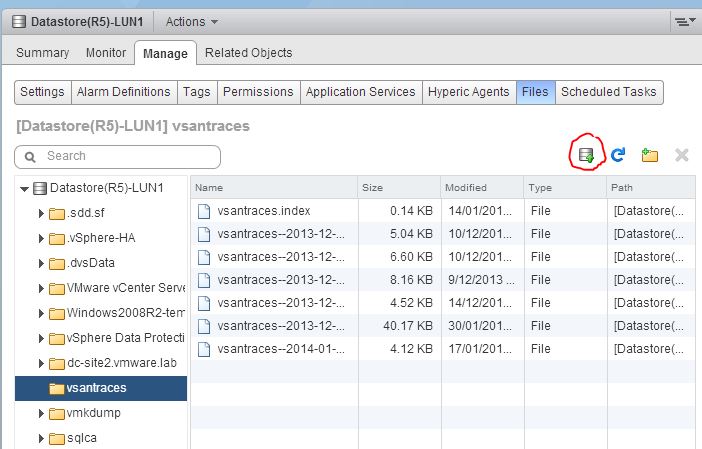Expand the vSphere Data Protection folder
Screen dimensions: 702x449
click(41, 338)
